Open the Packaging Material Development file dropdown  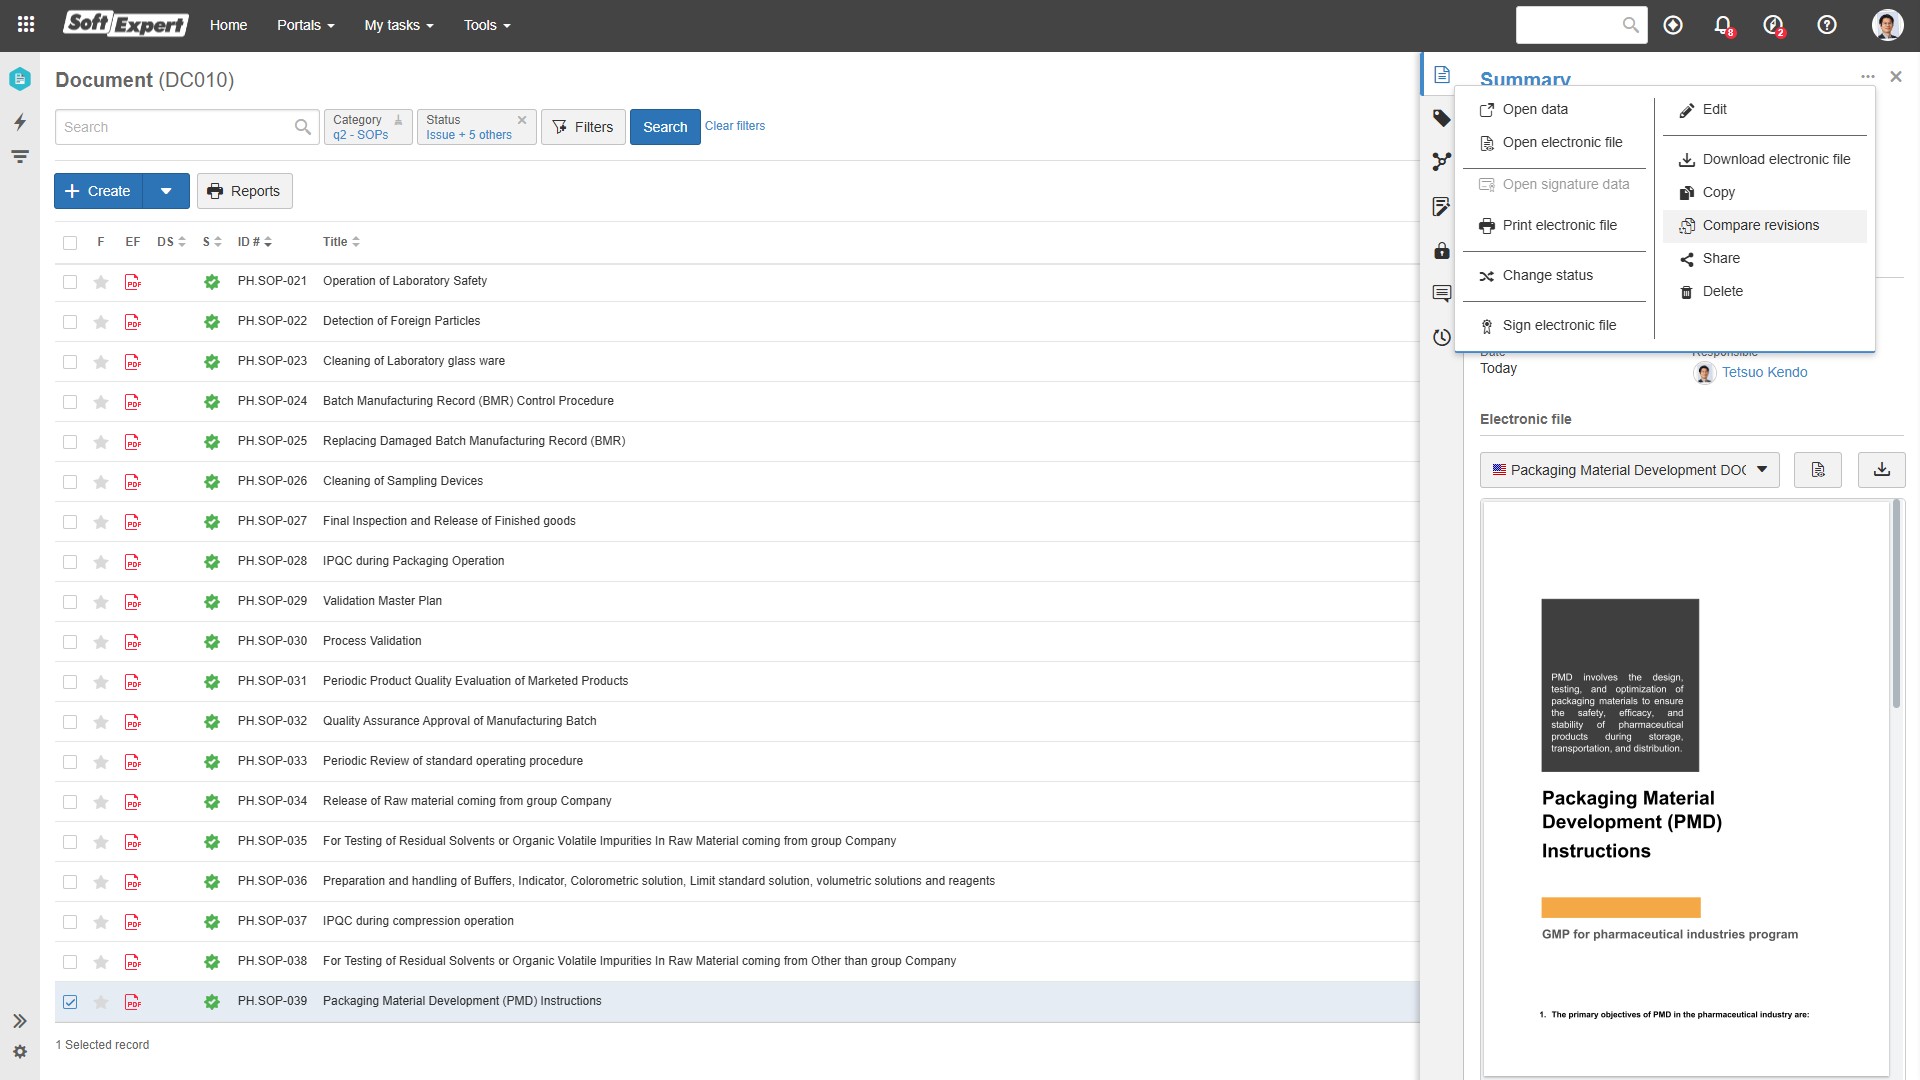(1629, 470)
